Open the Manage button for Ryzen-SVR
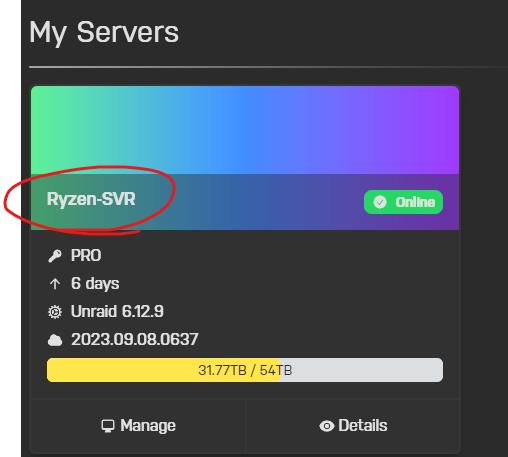 138,426
